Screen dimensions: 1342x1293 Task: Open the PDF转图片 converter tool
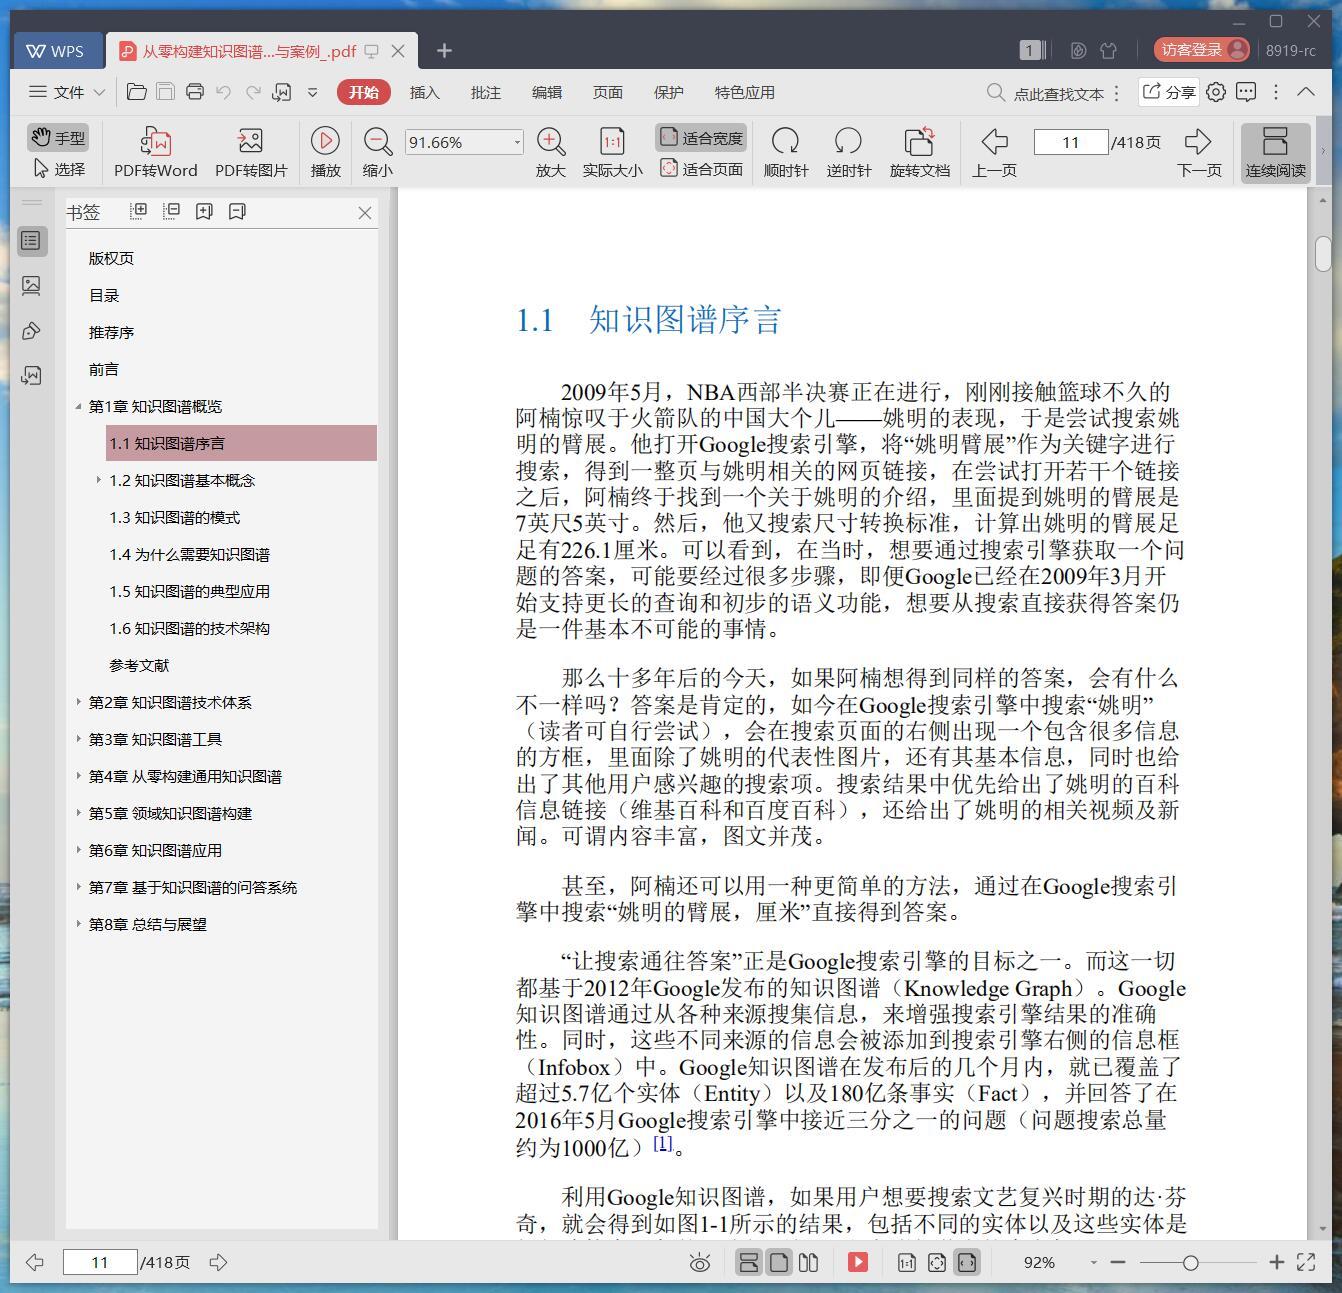(250, 152)
